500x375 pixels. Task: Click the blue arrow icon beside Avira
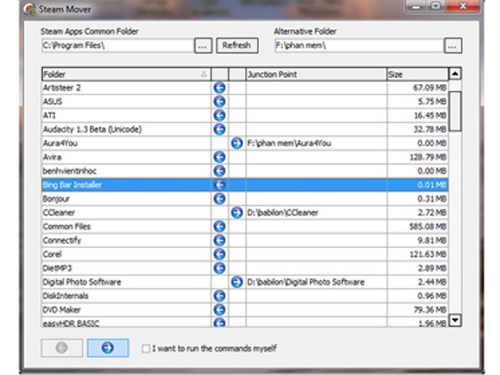coord(219,157)
